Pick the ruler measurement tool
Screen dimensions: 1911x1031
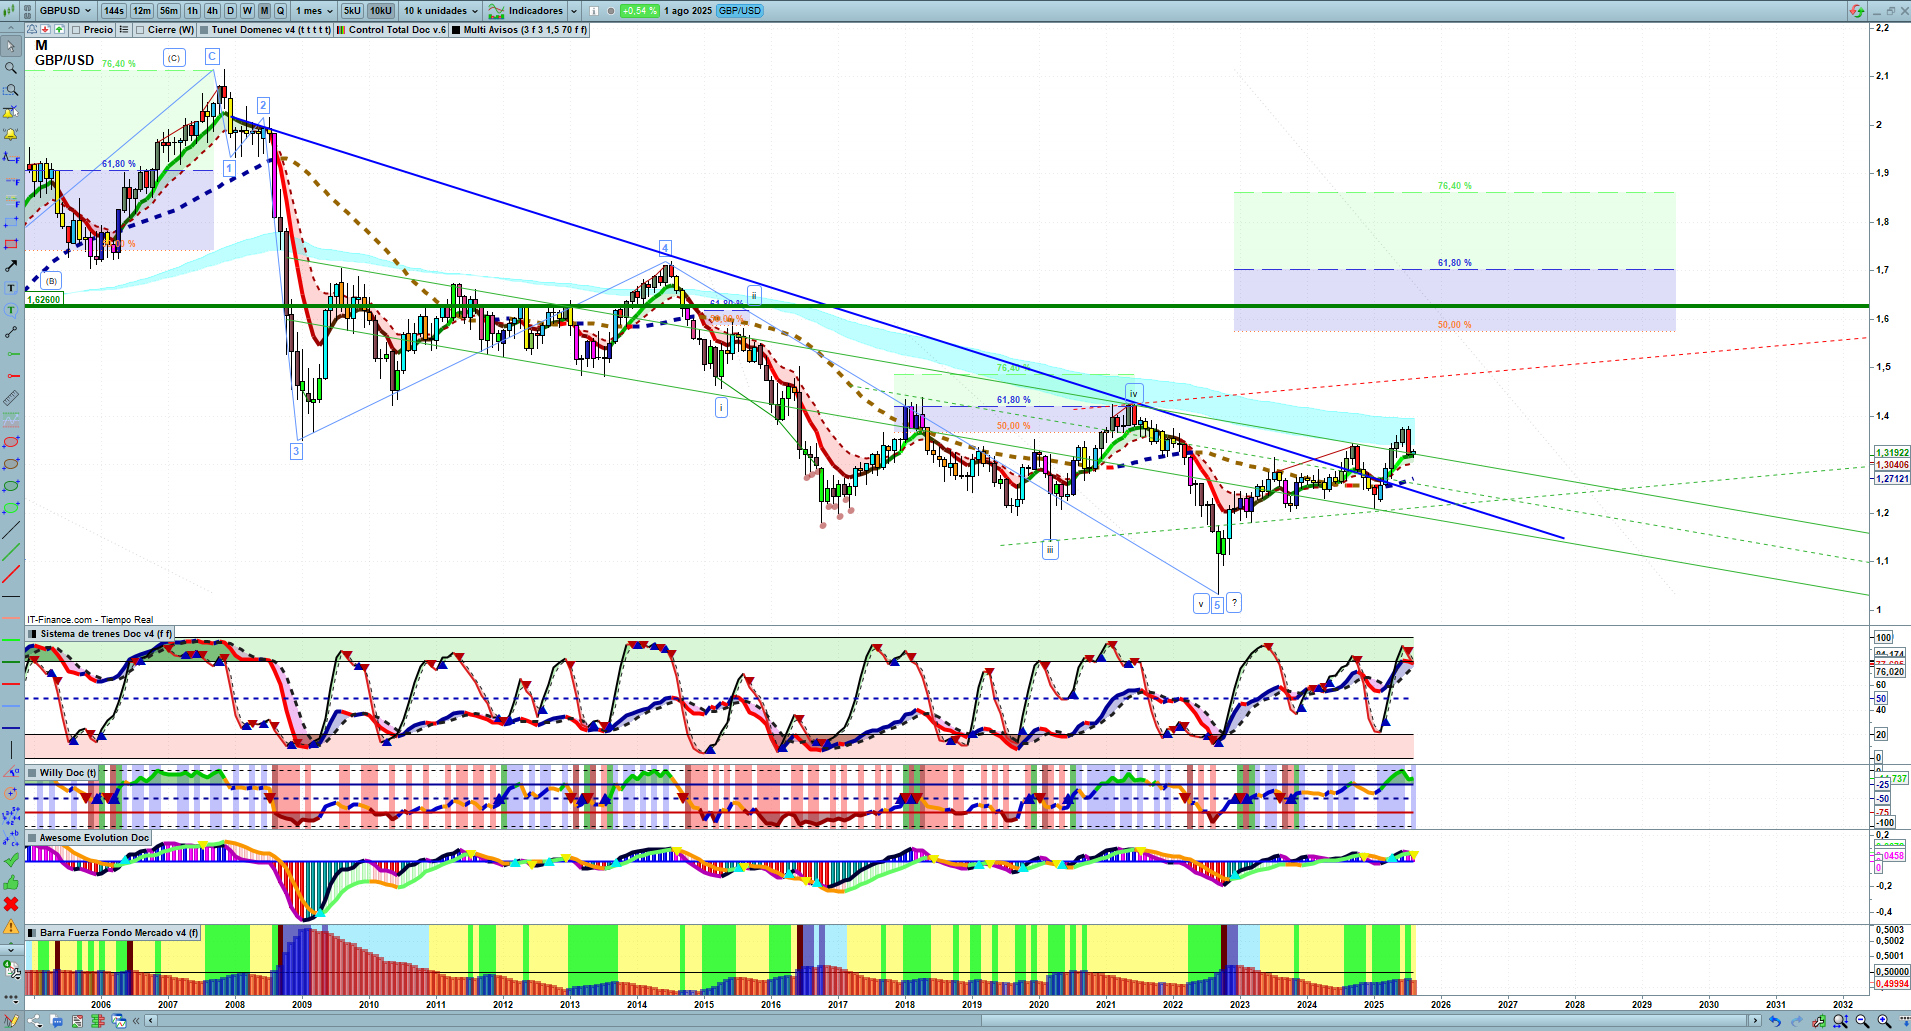(x=11, y=398)
